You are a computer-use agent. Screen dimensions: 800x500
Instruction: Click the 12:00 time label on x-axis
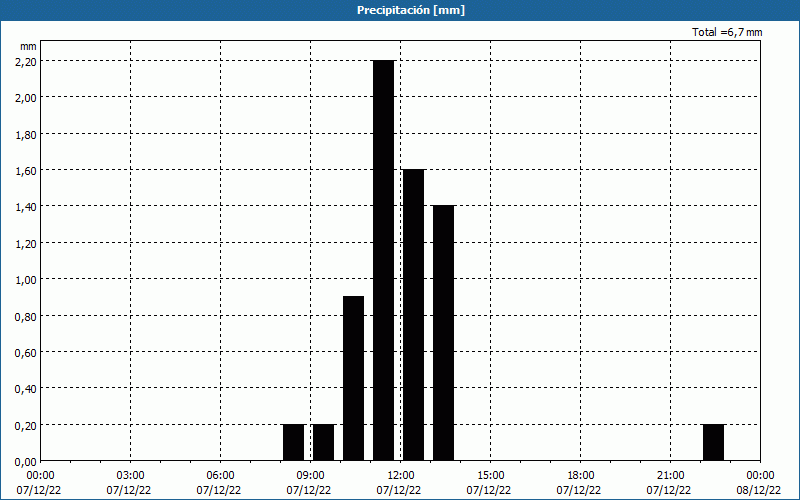tap(401, 476)
